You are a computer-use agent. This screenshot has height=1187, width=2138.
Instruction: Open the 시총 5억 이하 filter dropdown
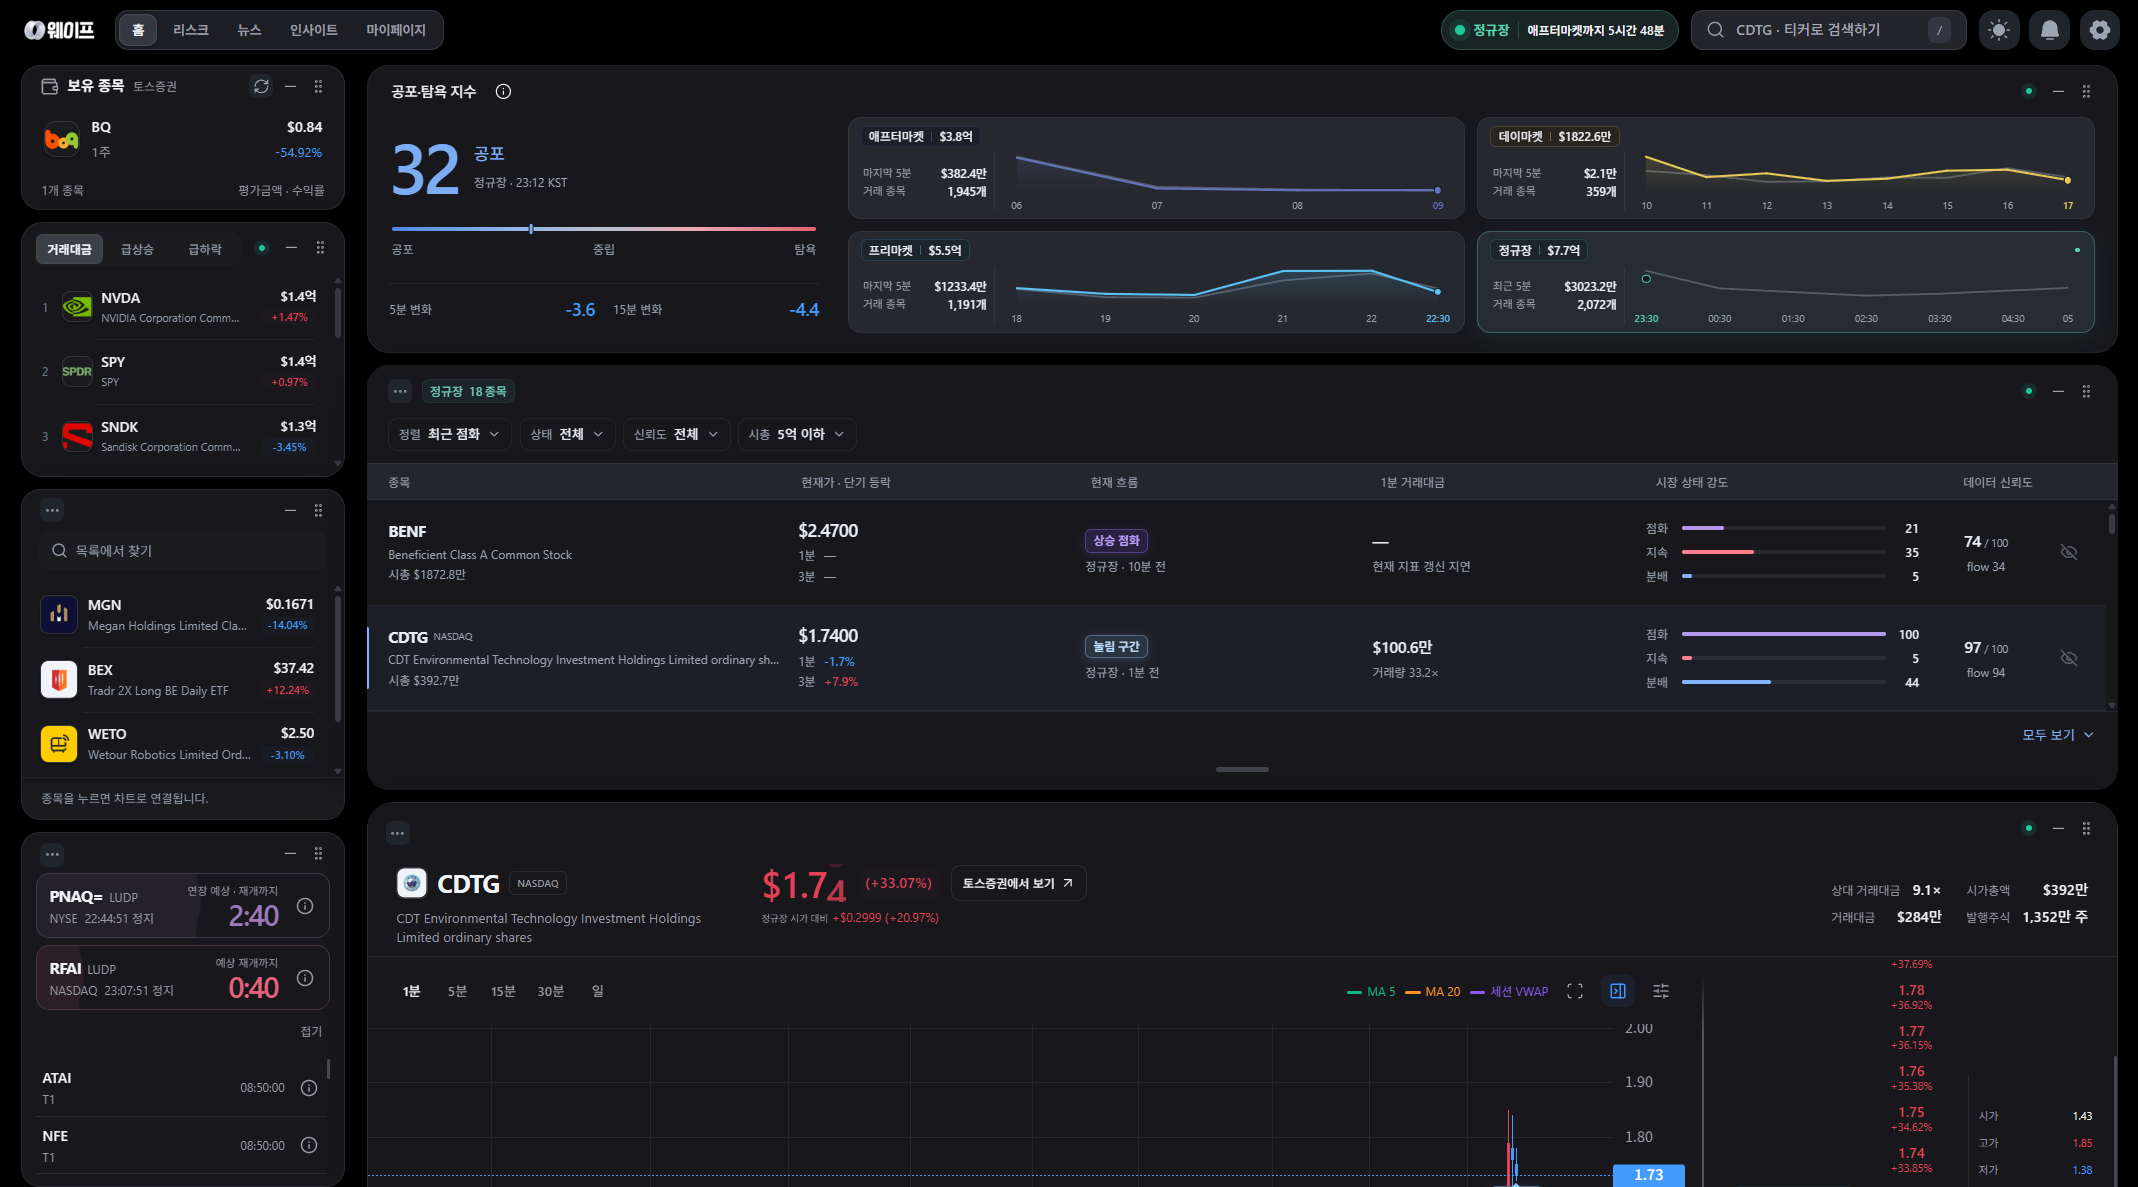[797, 434]
